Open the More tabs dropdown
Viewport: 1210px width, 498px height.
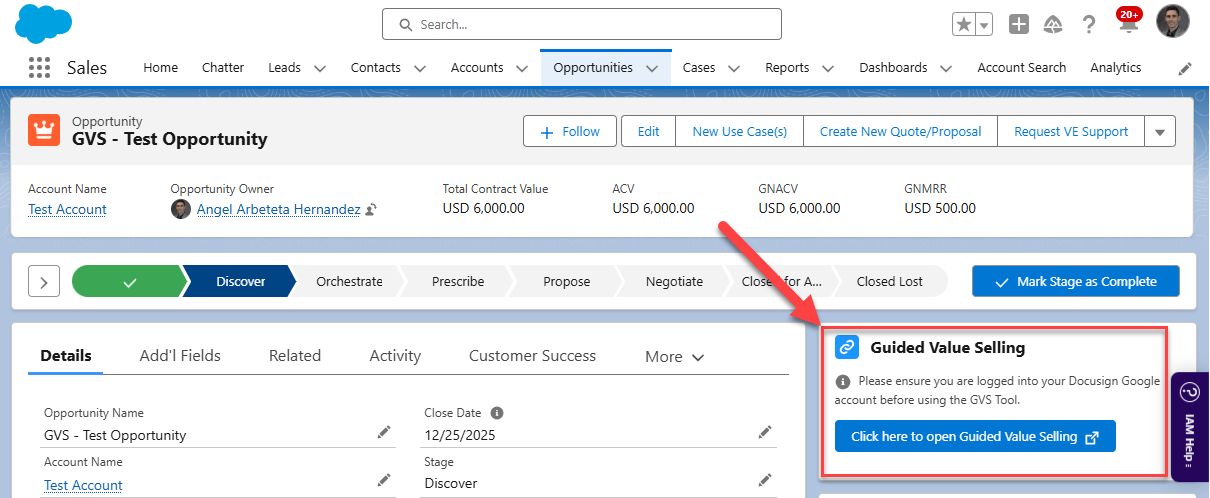675,357
